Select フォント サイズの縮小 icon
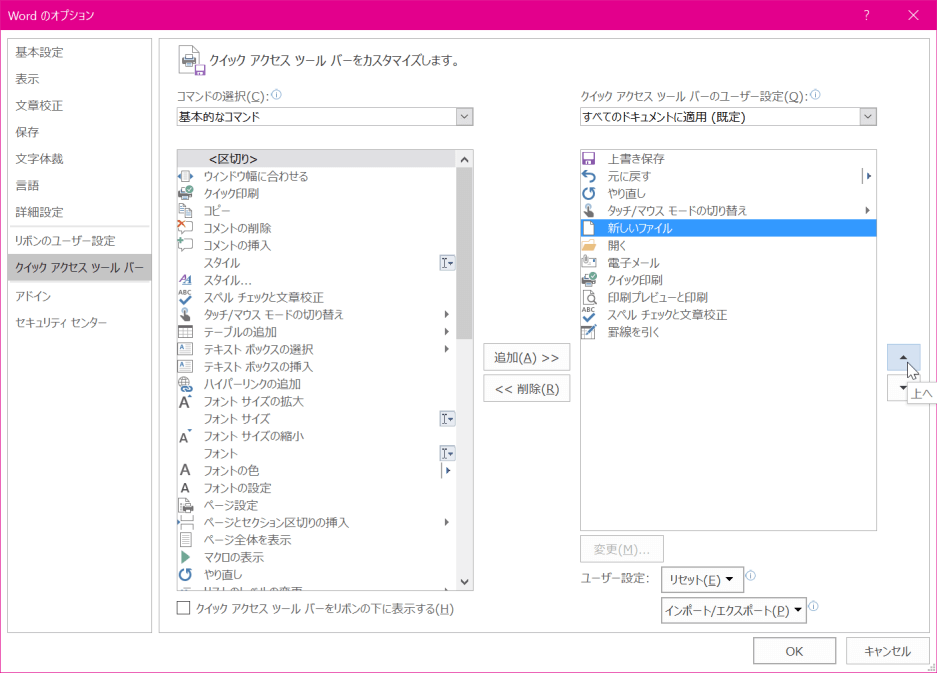This screenshot has width=937, height=673. click(x=186, y=436)
